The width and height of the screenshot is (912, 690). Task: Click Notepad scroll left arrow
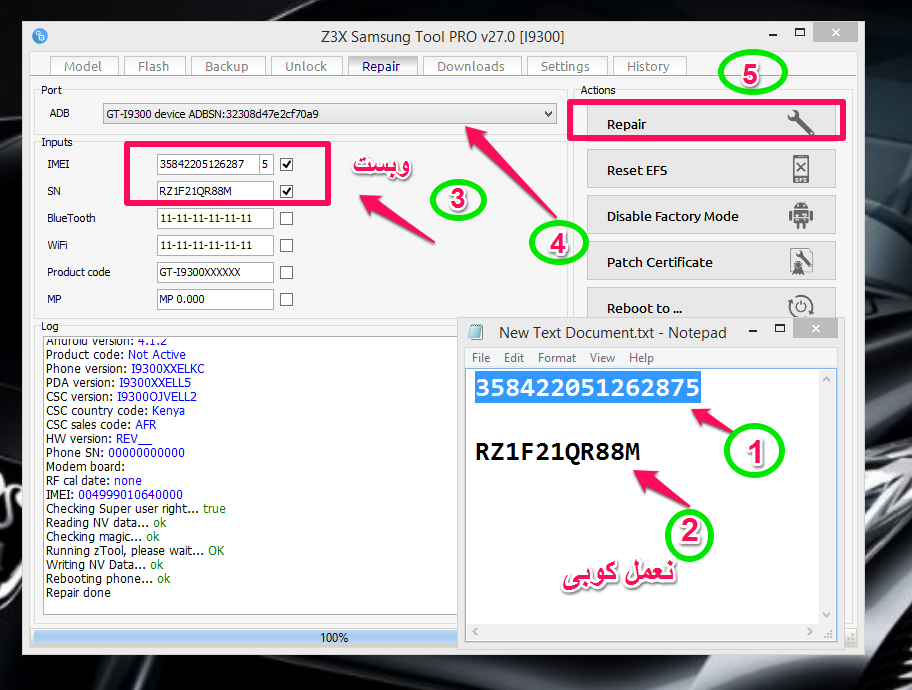point(475,632)
